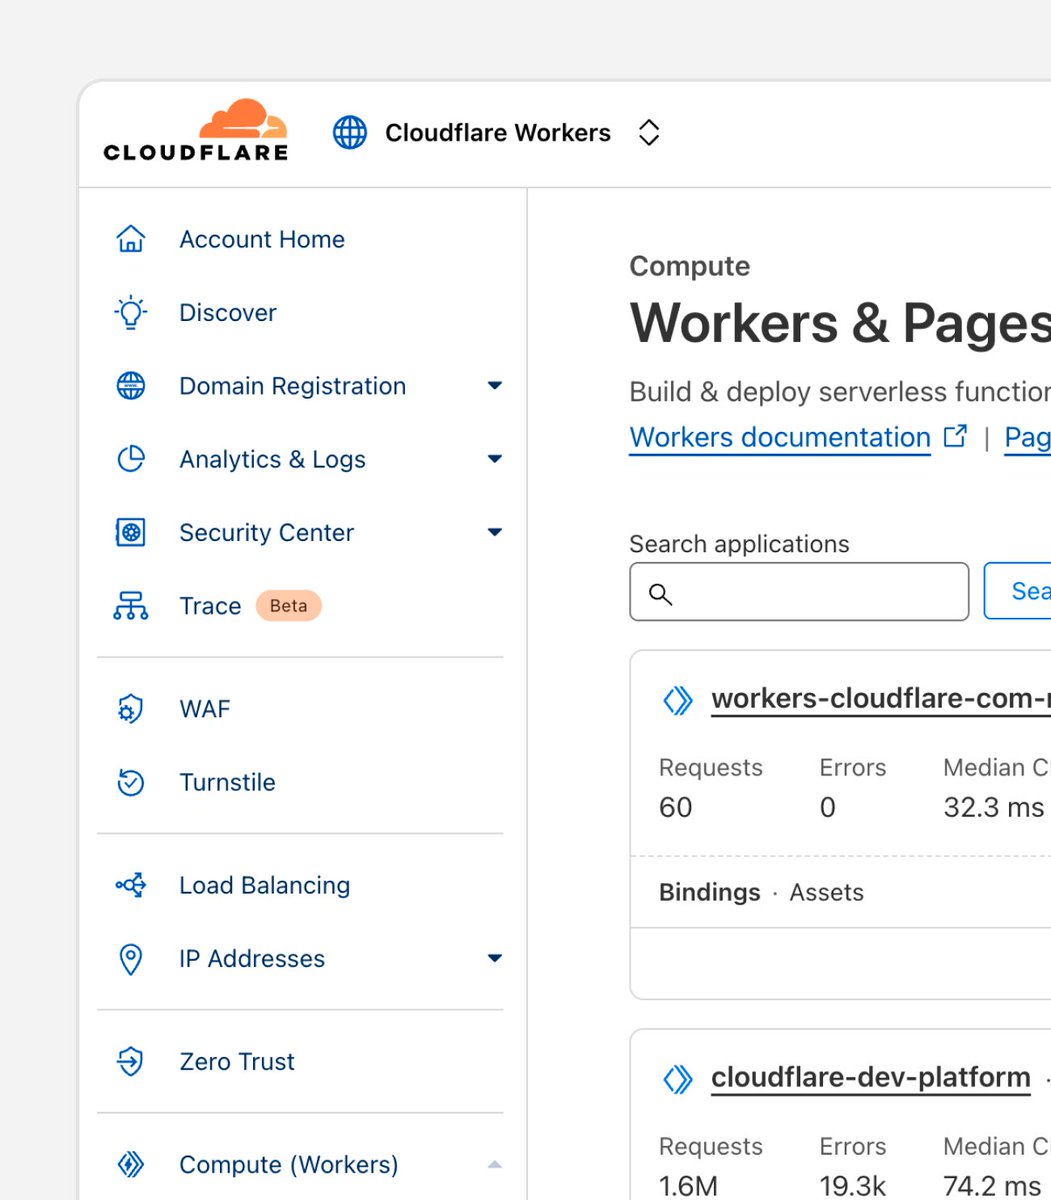The image size is (1051, 1200).
Task: Click the Discover lightbulb icon
Action: (131, 312)
